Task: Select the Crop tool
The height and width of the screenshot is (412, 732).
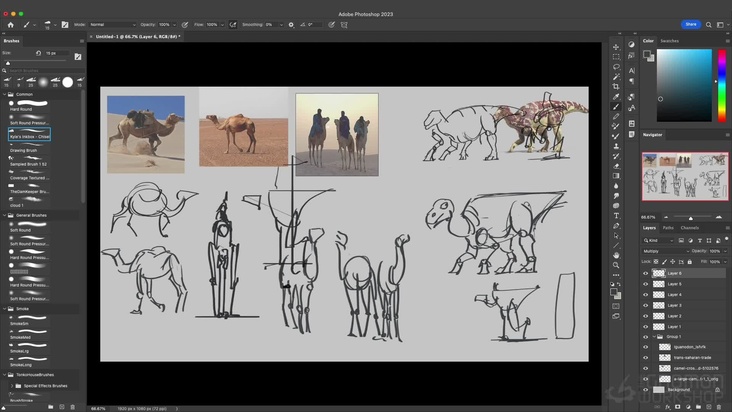Action: (x=616, y=86)
